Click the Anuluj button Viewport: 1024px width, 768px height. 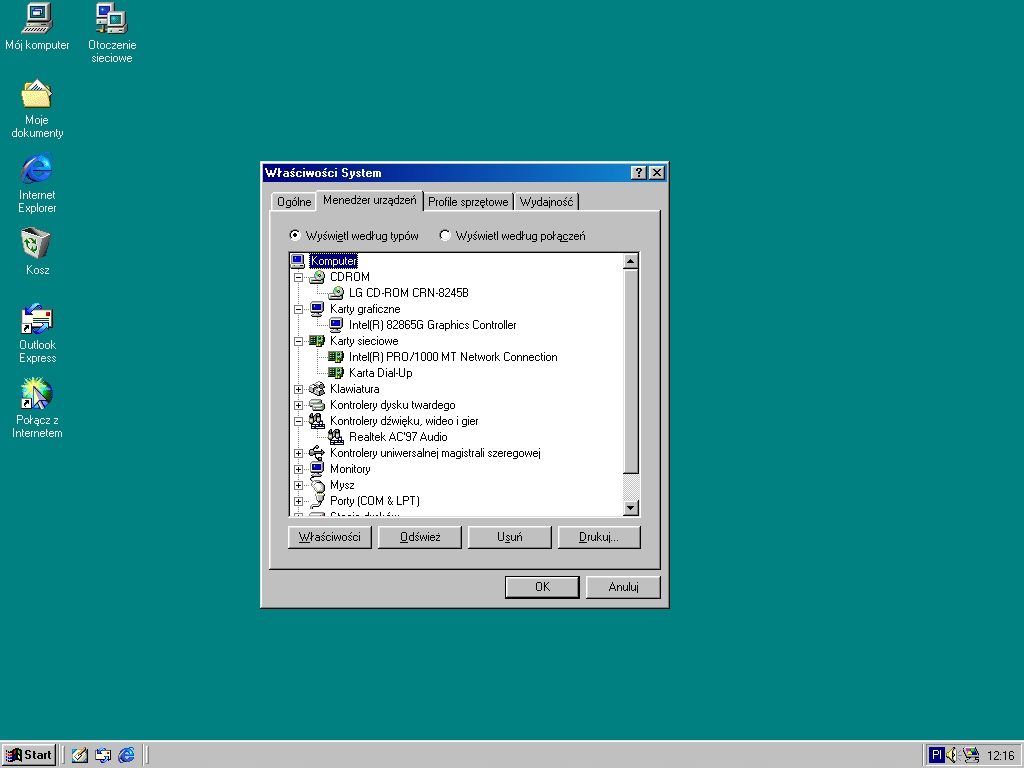click(623, 587)
